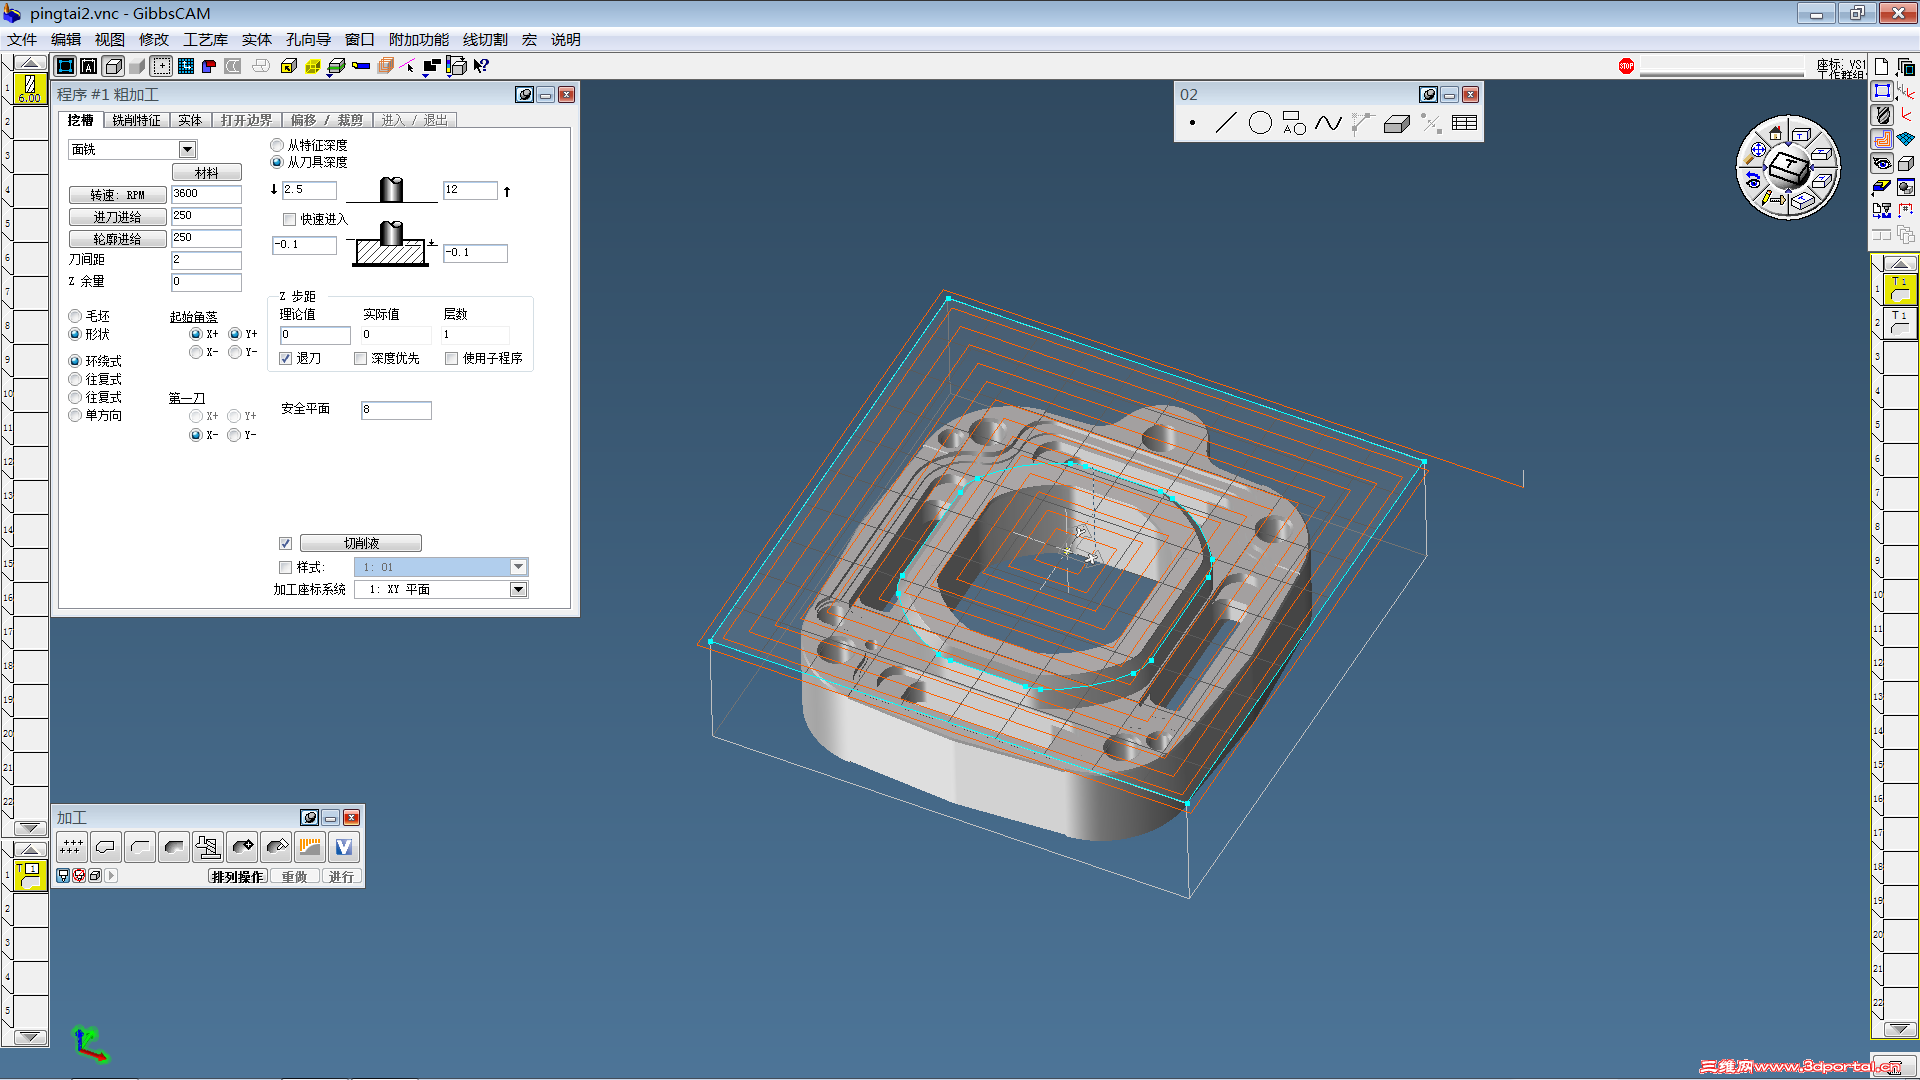Click the red STOP icon in the toolbar
This screenshot has width=1920, height=1080.
[1626, 66]
